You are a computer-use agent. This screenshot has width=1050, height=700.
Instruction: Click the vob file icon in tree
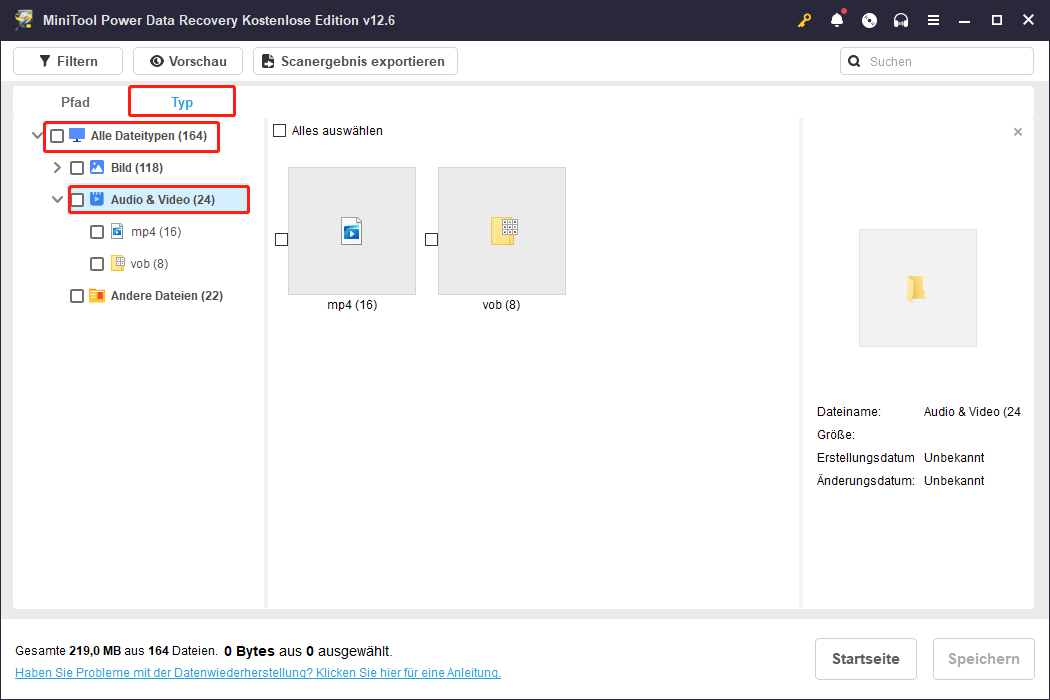[118, 263]
